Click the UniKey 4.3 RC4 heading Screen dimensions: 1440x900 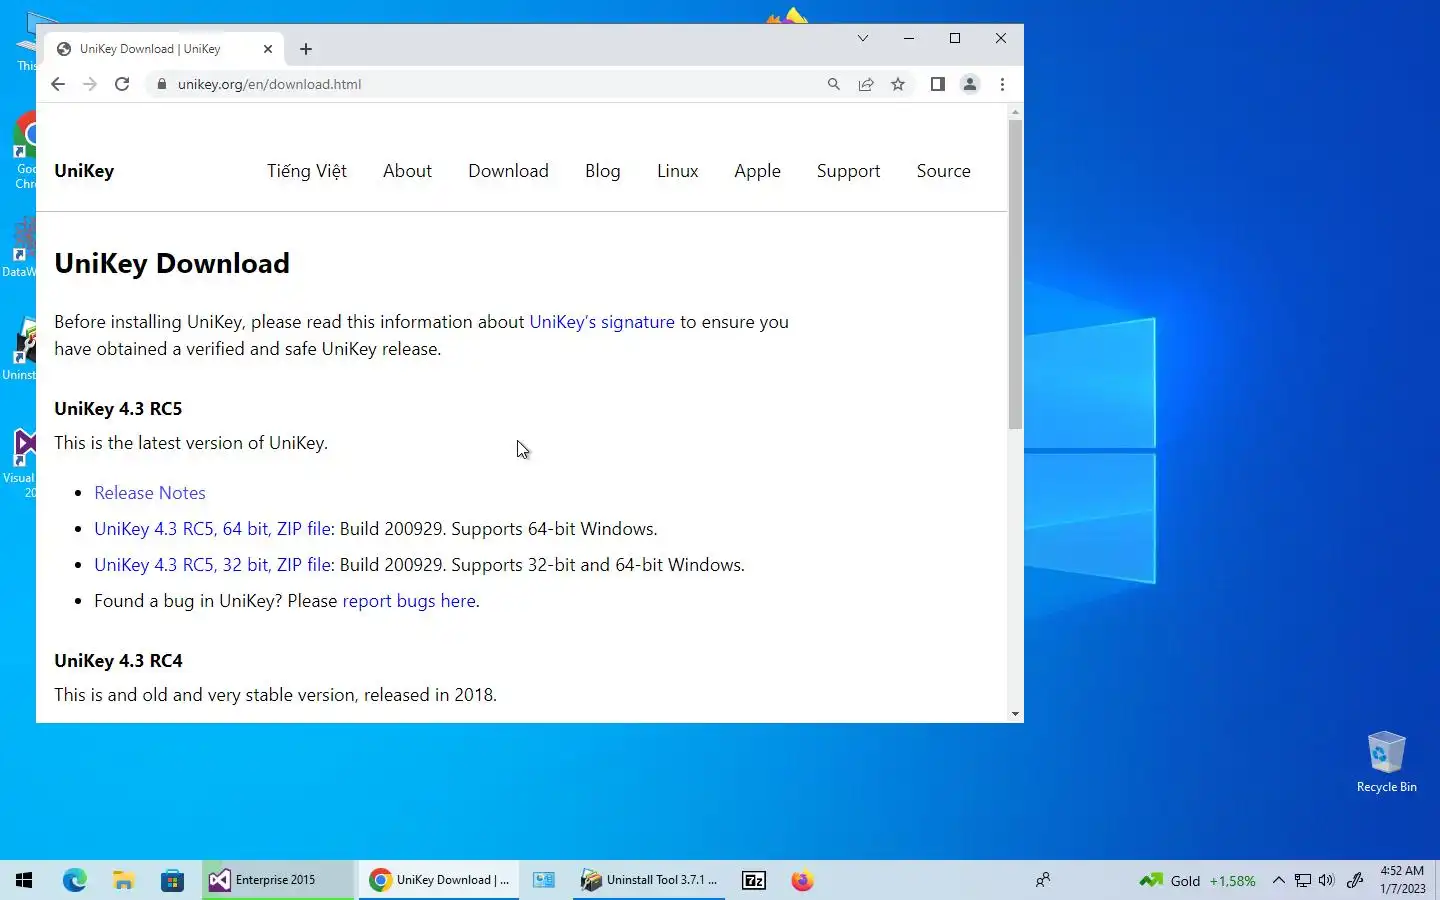pyautogui.click(x=118, y=661)
